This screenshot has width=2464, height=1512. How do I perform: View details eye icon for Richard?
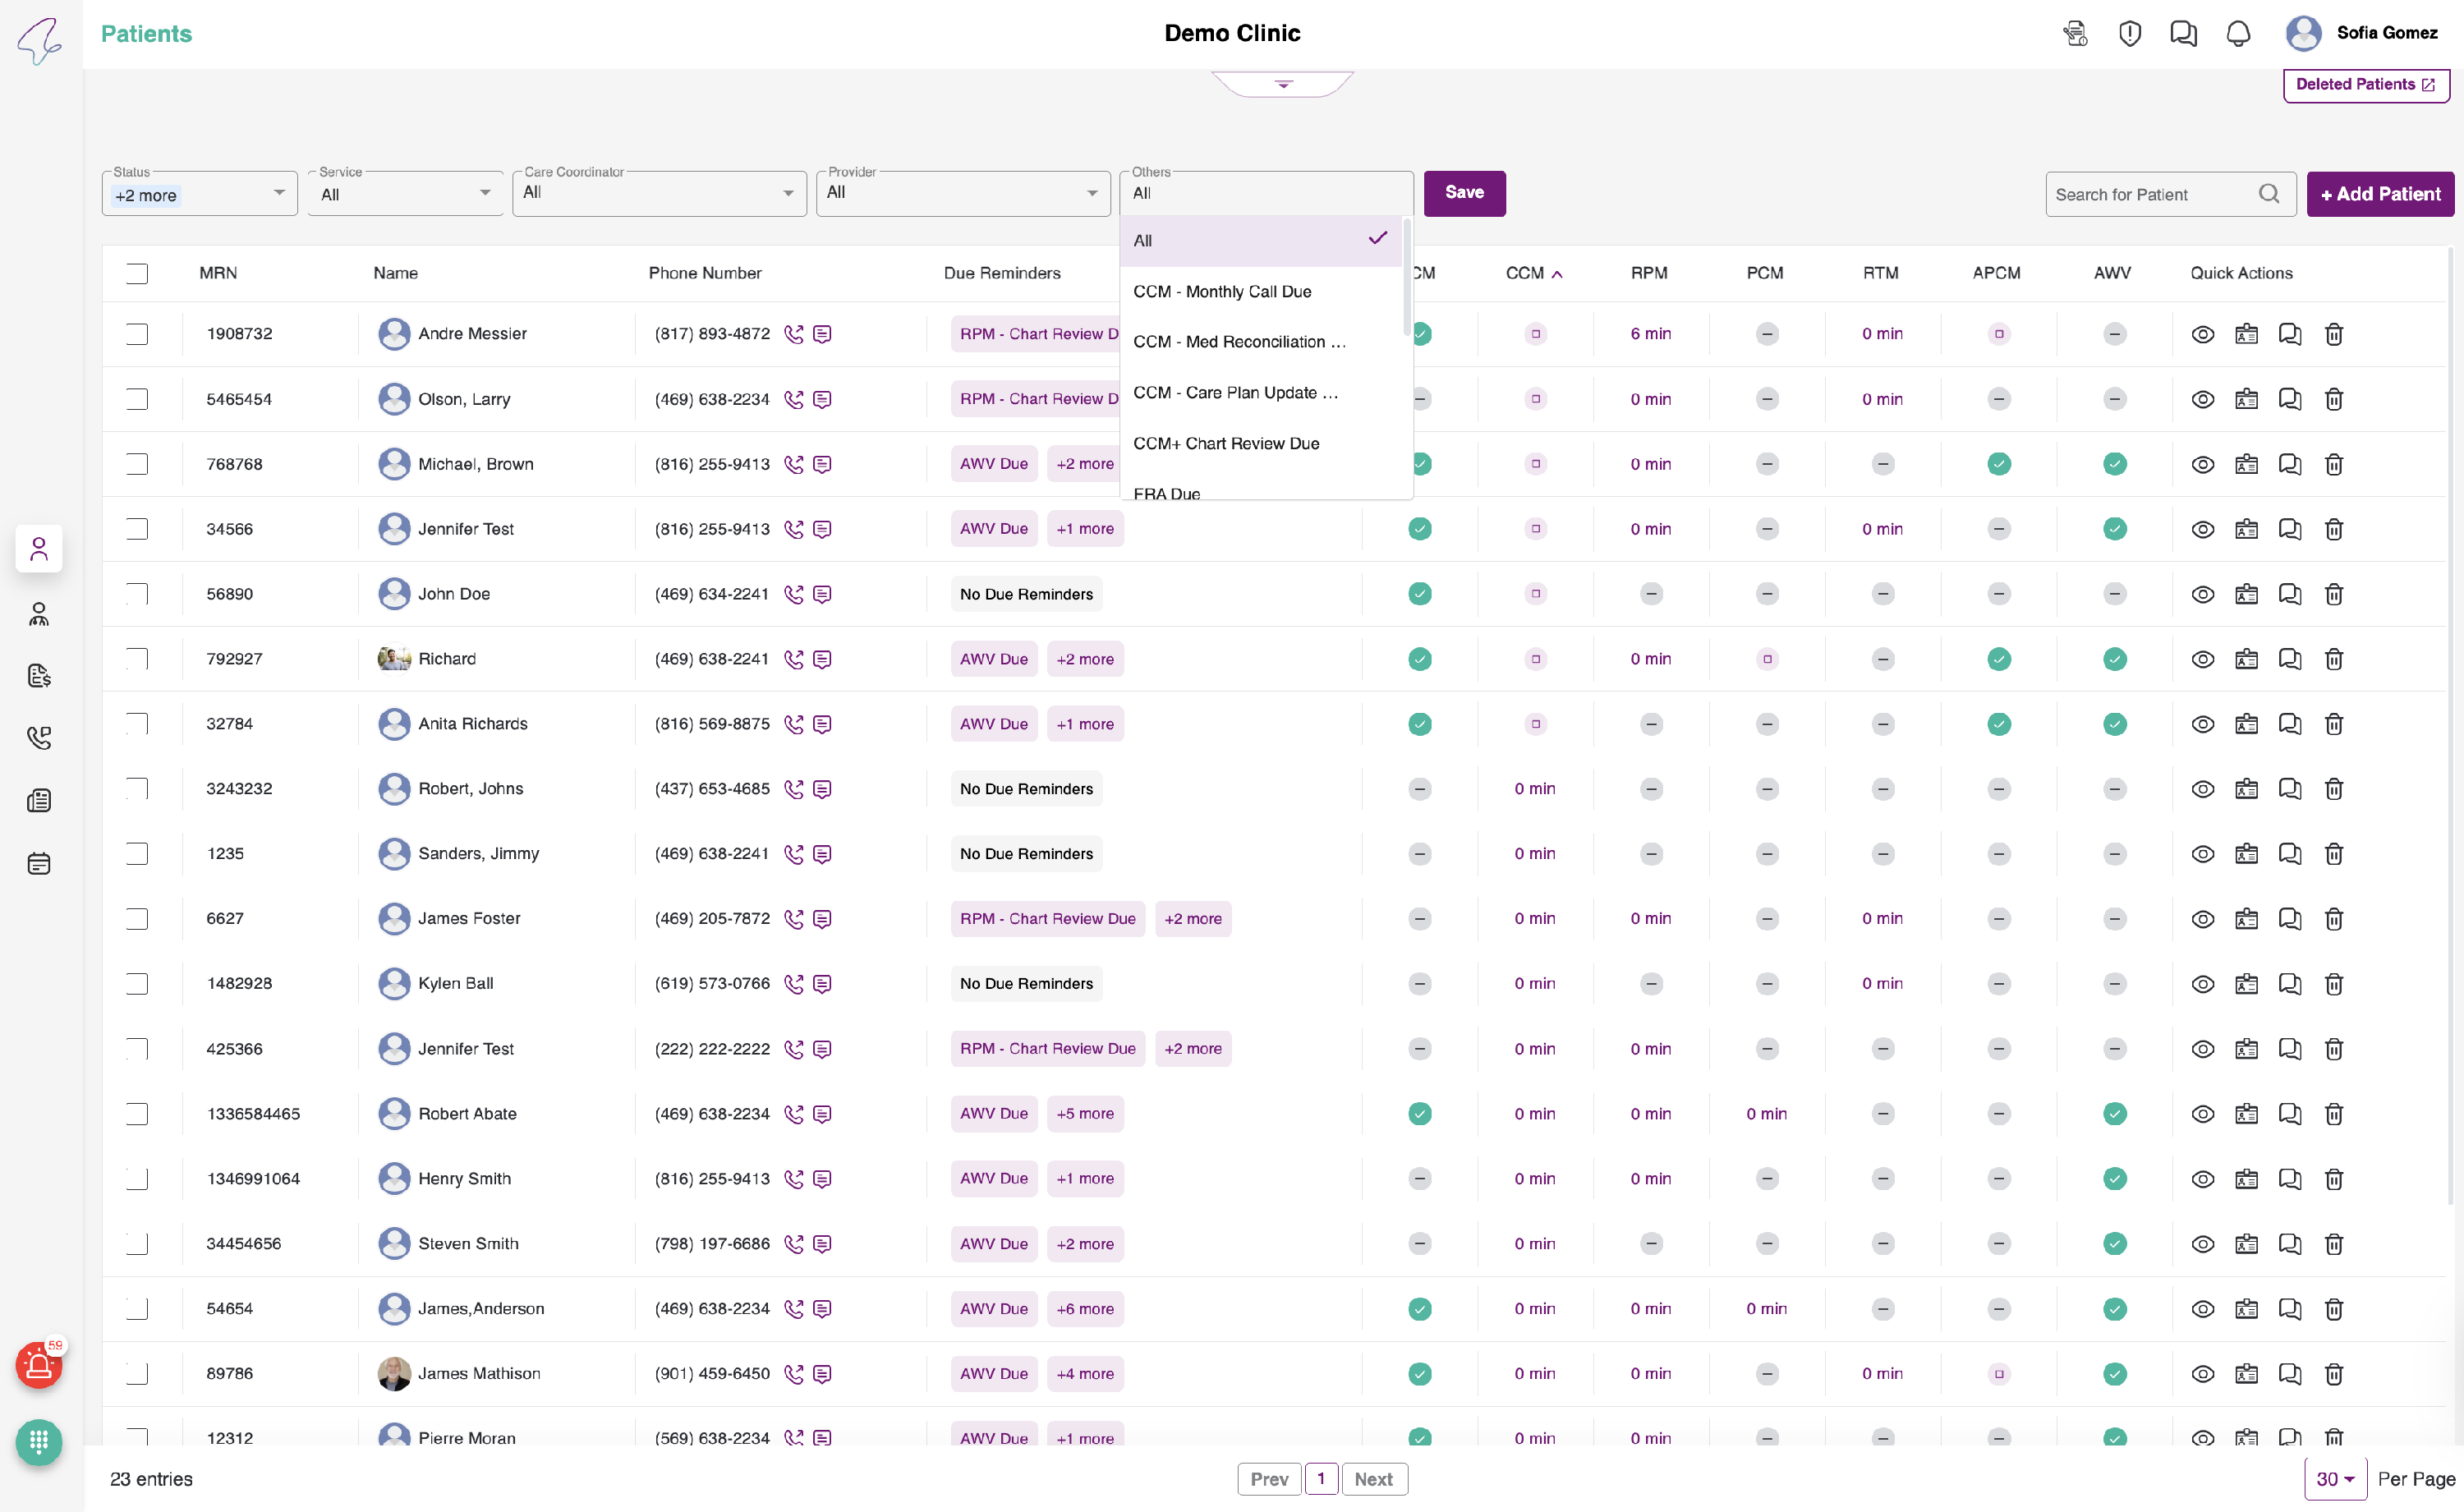click(2202, 659)
